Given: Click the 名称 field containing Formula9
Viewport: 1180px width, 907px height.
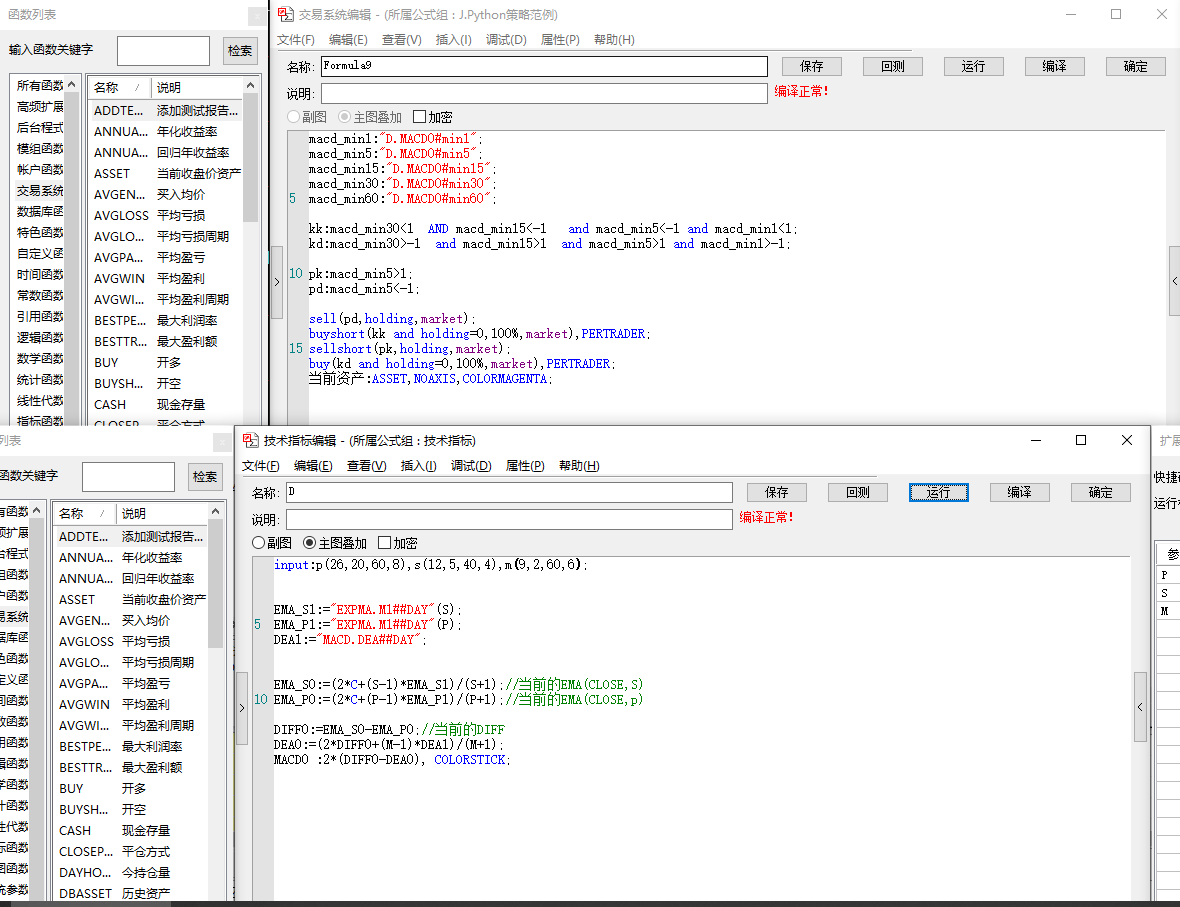Looking at the screenshot, I should click(544, 66).
